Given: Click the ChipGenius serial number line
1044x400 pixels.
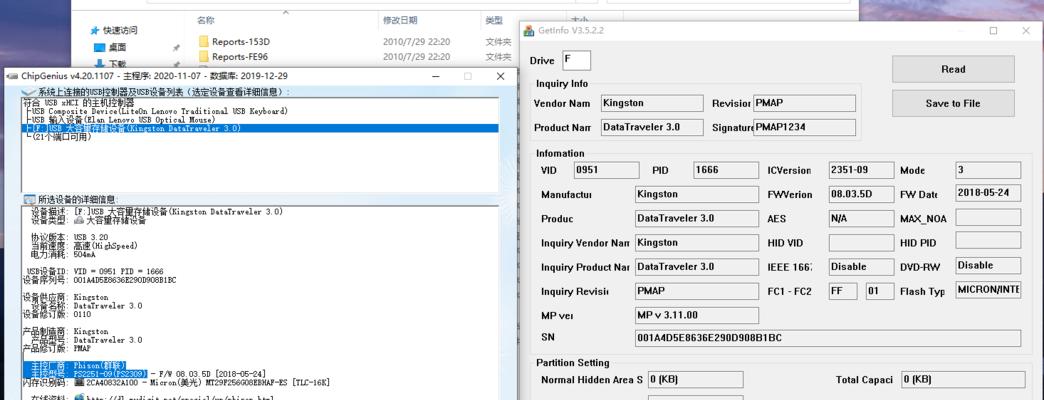Looking at the screenshot, I should 99,280.
